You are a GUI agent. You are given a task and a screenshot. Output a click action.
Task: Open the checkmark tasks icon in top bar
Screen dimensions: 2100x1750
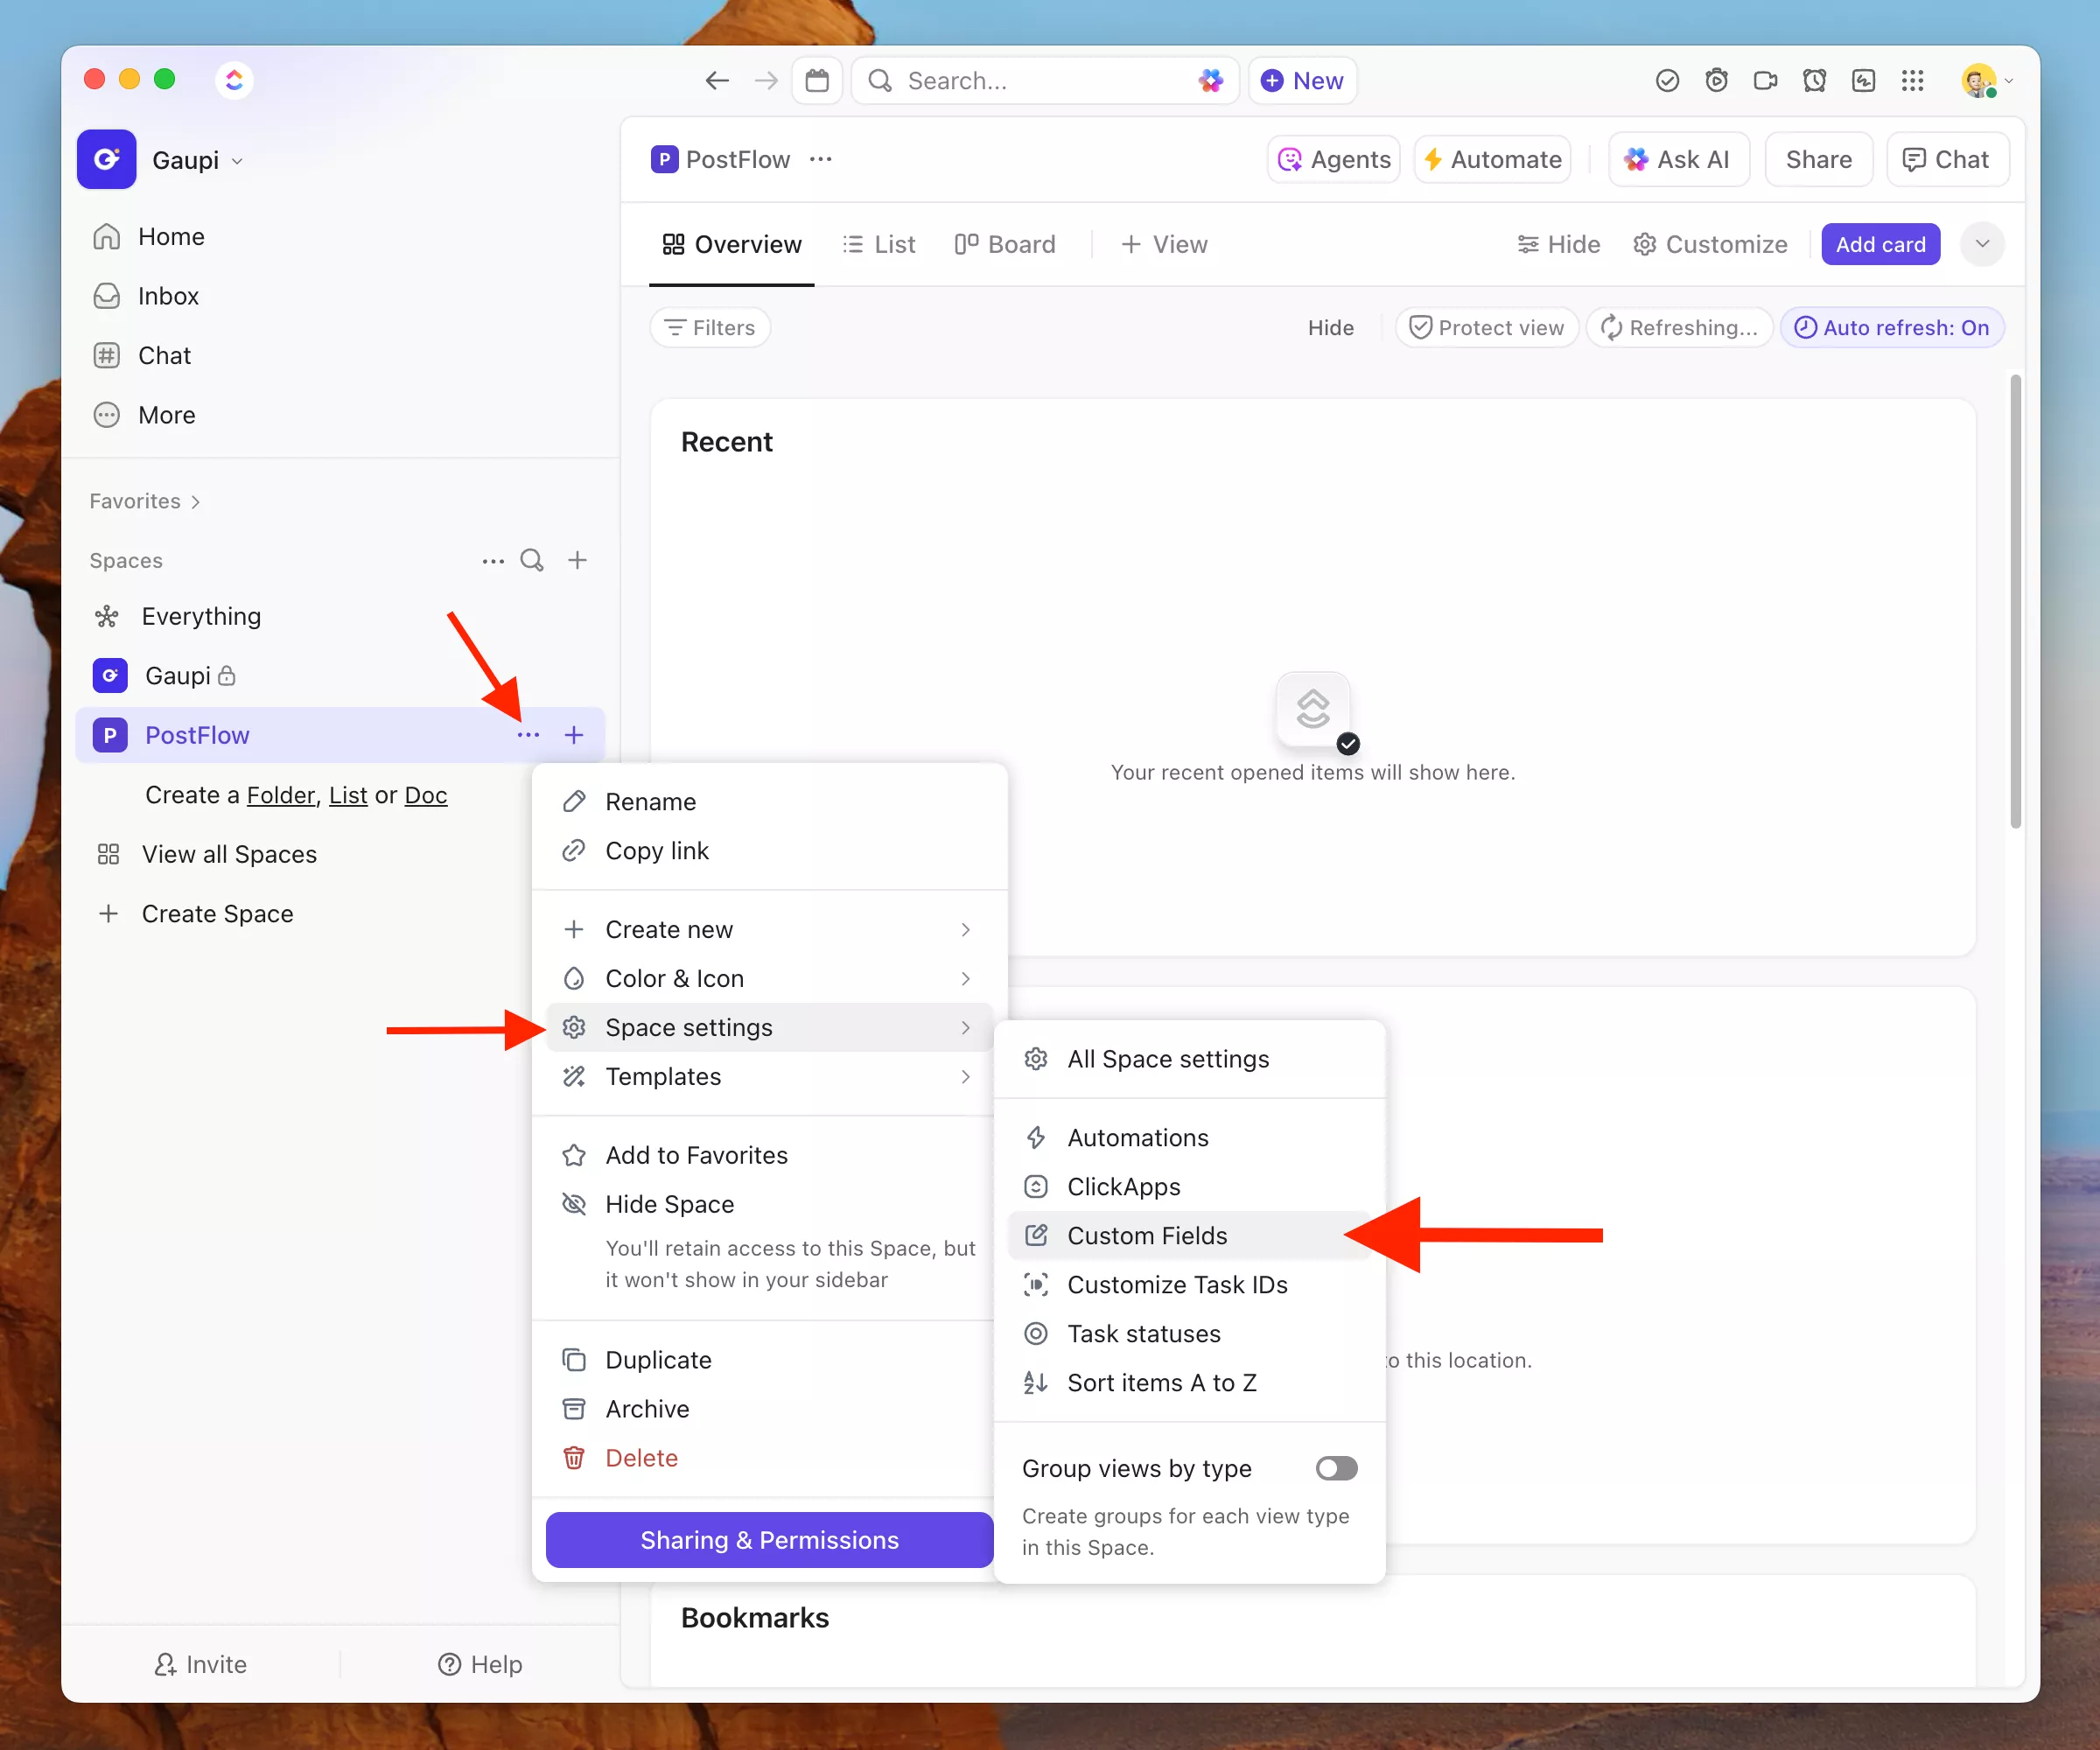(x=1667, y=80)
